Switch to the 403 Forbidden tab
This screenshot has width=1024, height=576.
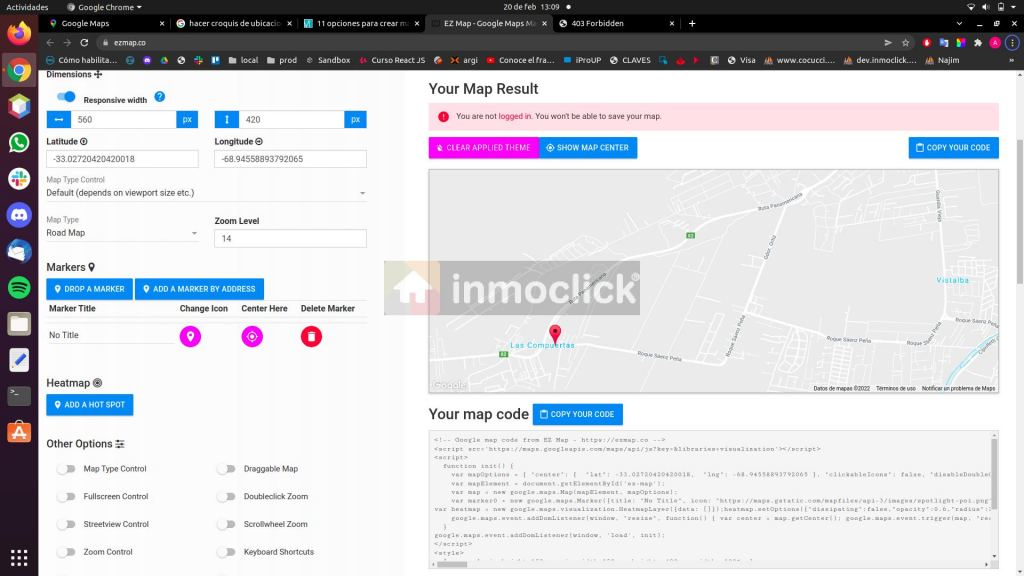598,23
